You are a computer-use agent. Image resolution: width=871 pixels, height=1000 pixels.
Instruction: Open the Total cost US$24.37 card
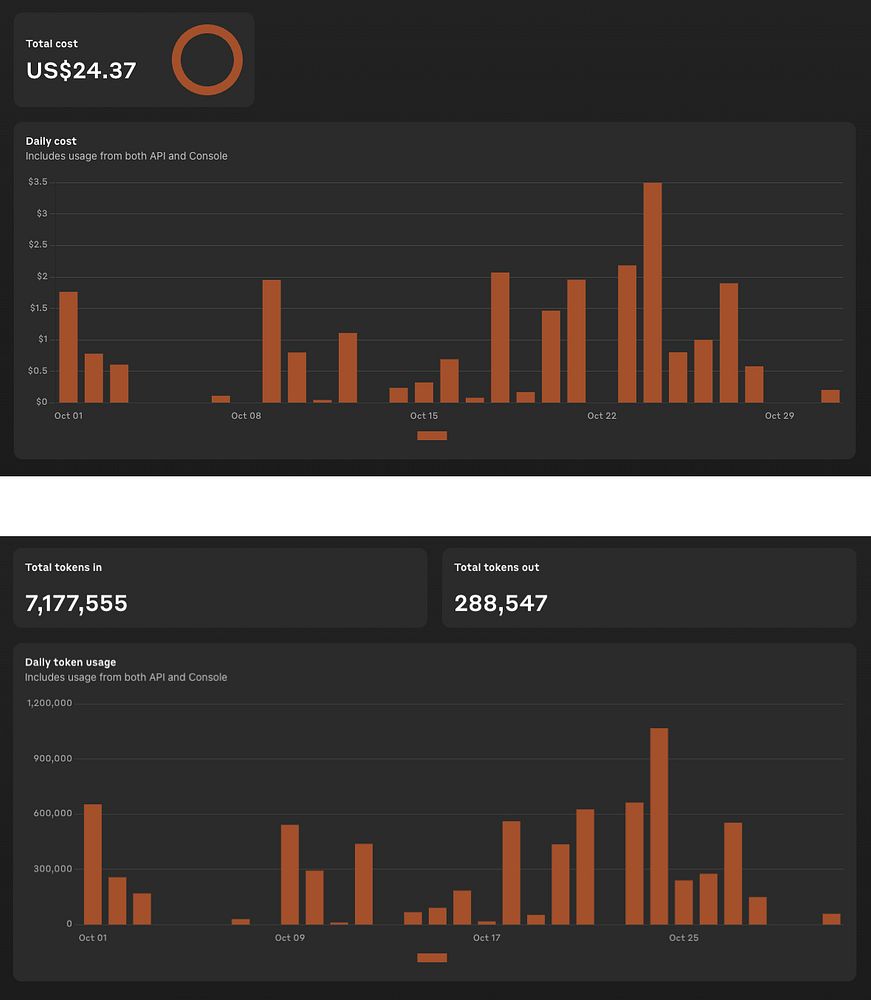134,60
